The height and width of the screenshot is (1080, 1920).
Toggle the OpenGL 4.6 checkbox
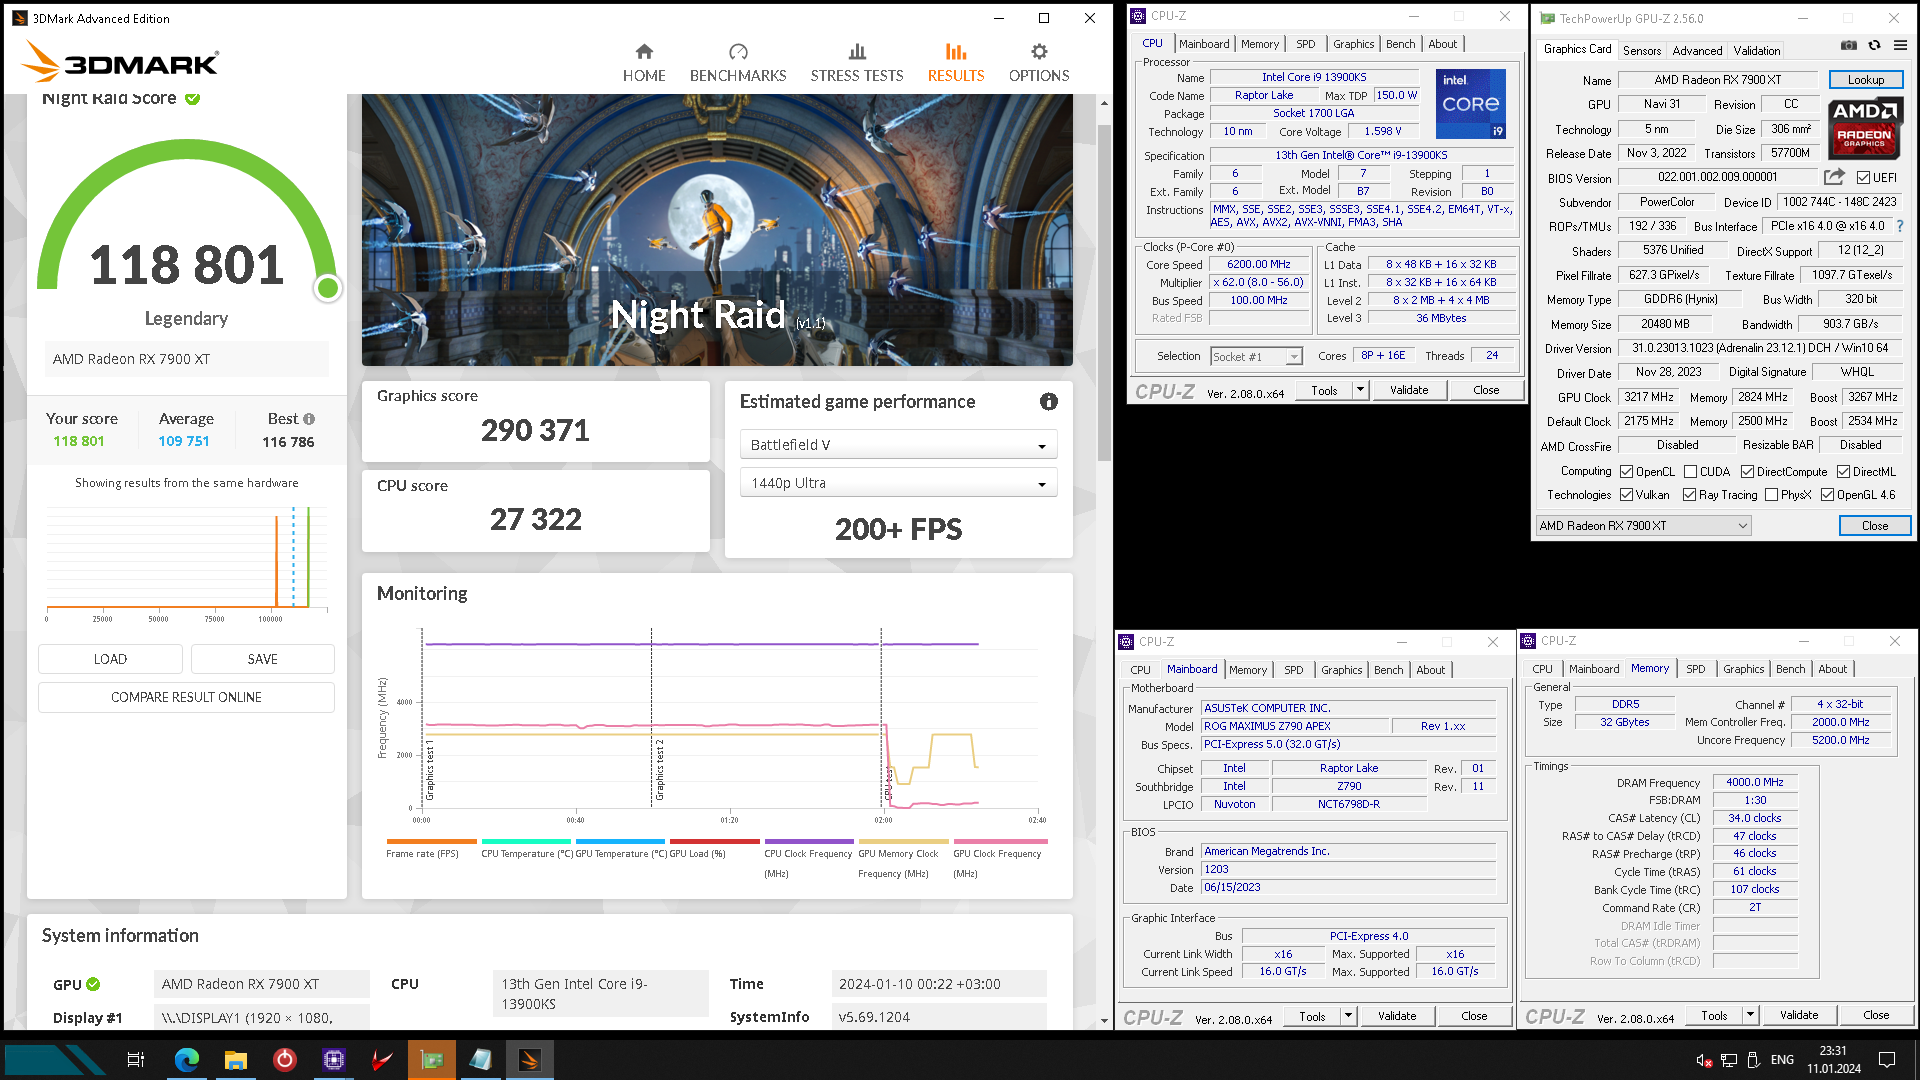point(1827,495)
